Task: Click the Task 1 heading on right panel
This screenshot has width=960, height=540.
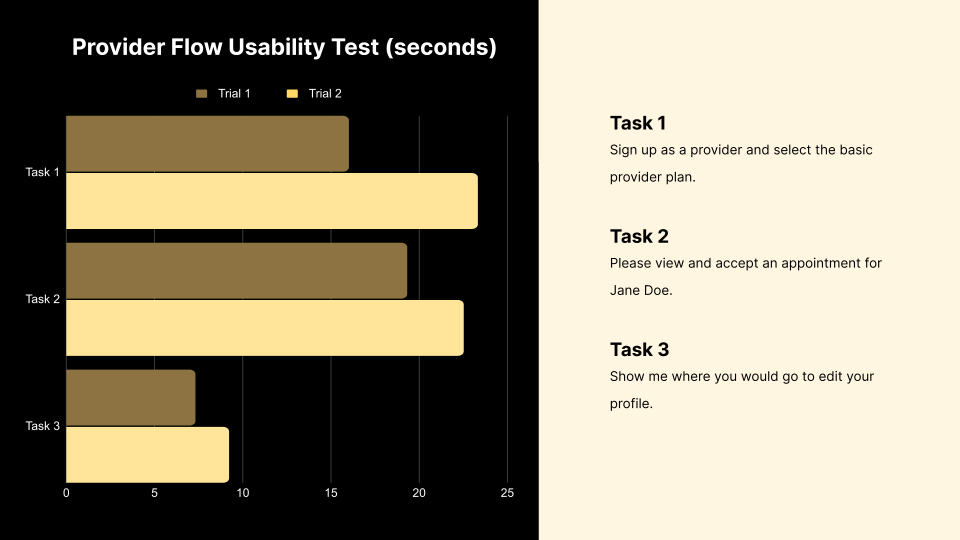Action: point(638,123)
